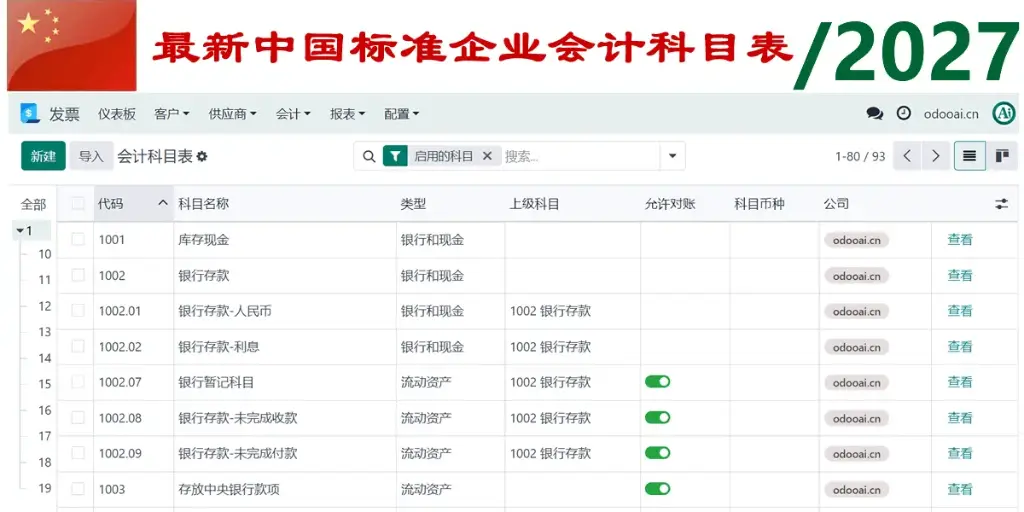1024x512 pixels.
Task: Select checkbox for row 1002
Action: (78, 275)
